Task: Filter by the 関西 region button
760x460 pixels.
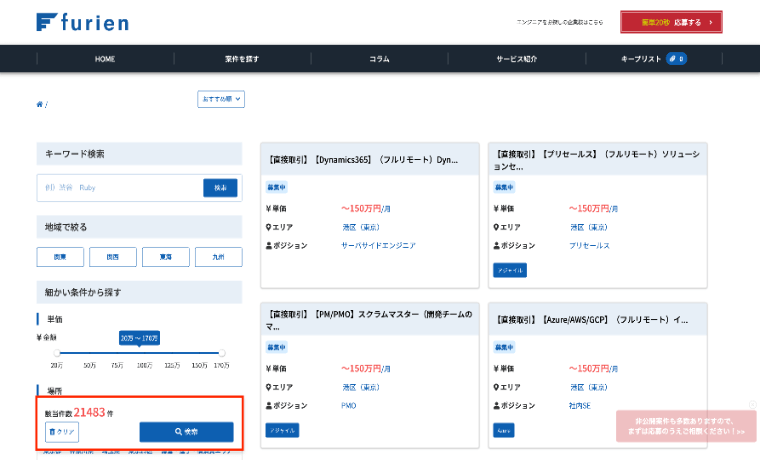Action: (x=113, y=257)
